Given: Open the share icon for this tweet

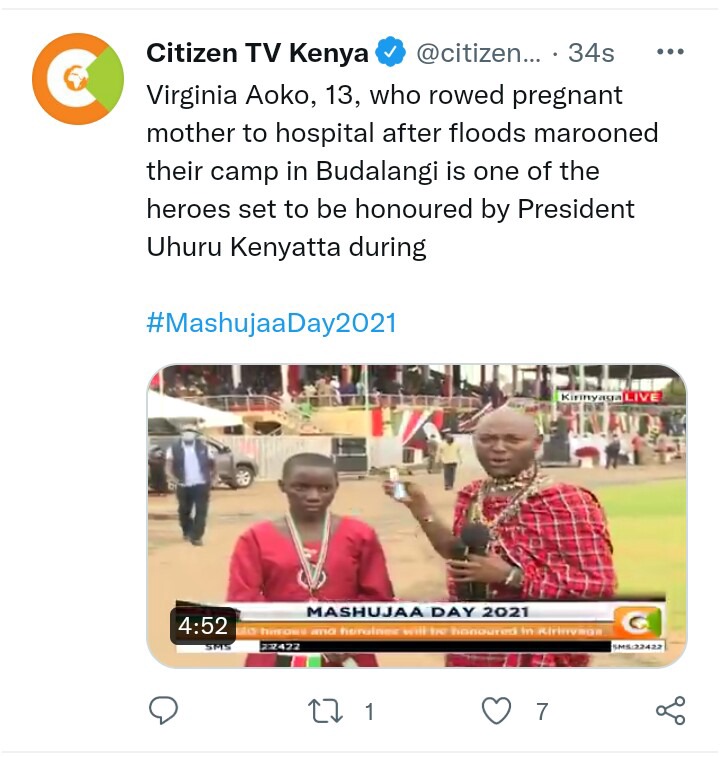Looking at the screenshot, I should pos(670,710).
